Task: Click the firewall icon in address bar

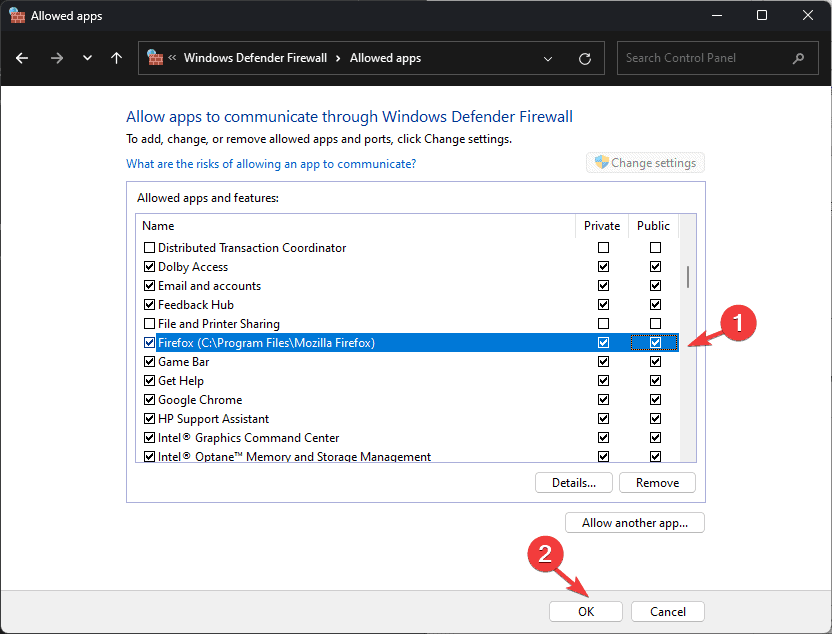Action: pyautogui.click(x=155, y=57)
